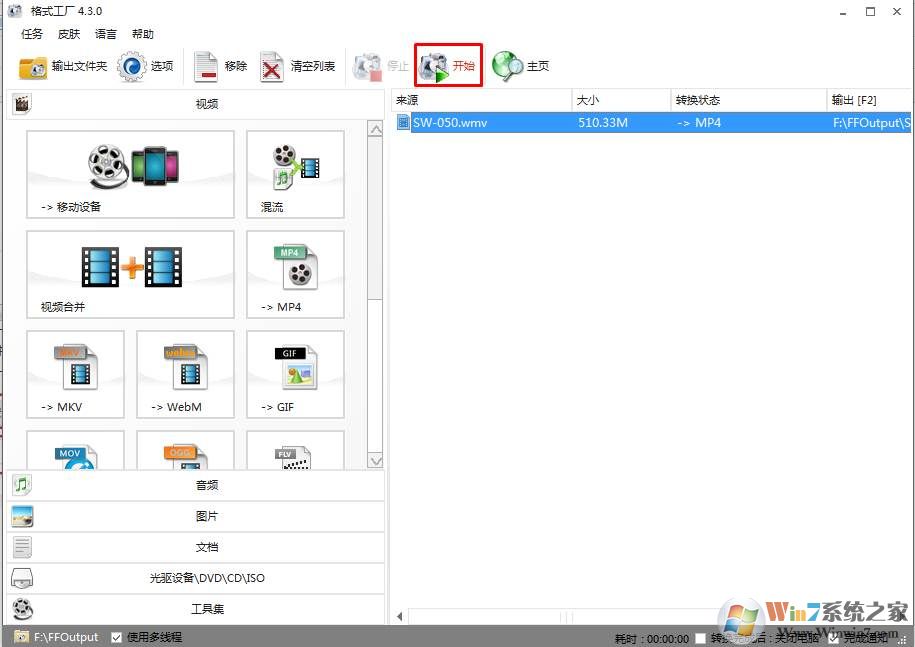Select the convert to MKV tile
The height and width of the screenshot is (647, 915).
[x=75, y=375]
